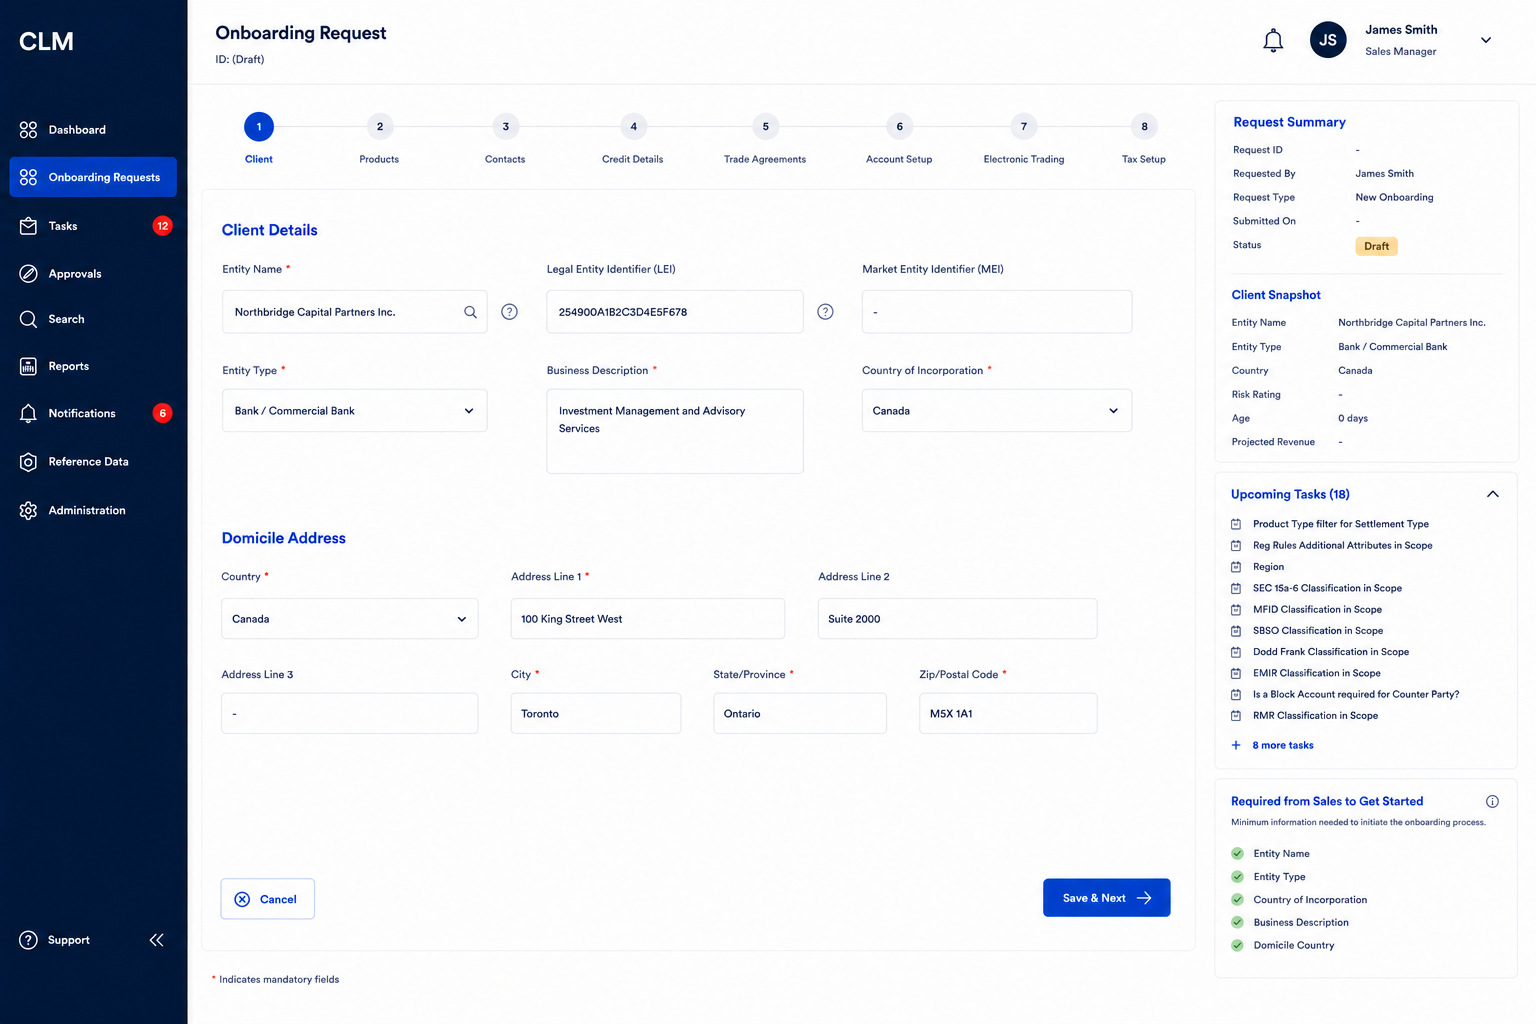Open the Reg Rules Additional Attributes in Scope task
The width and height of the screenshot is (1536, 1024).
[x=1342, y=546]
